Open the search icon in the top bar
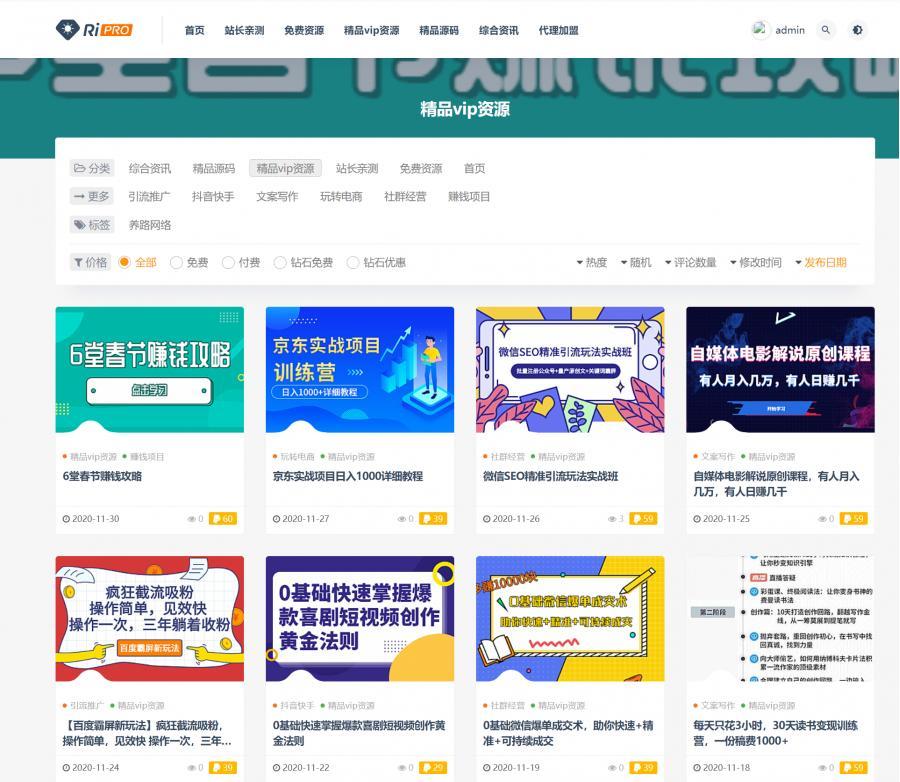The width and height of the screenshot is (900, 782). [825, 30]
